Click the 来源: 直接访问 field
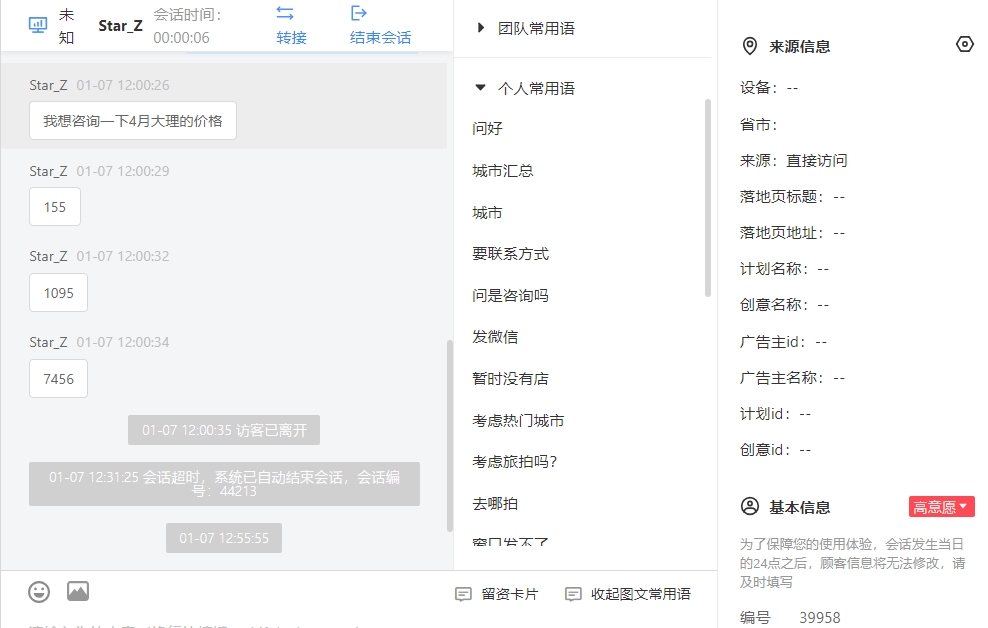Image resolution: width=988 pixels, height=628 pixels. click(x=793, y=161)
